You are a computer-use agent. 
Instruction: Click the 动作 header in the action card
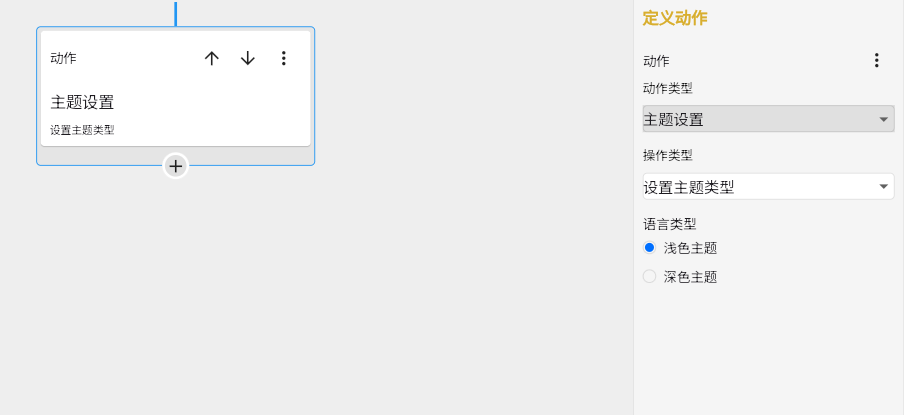[63, 59]
